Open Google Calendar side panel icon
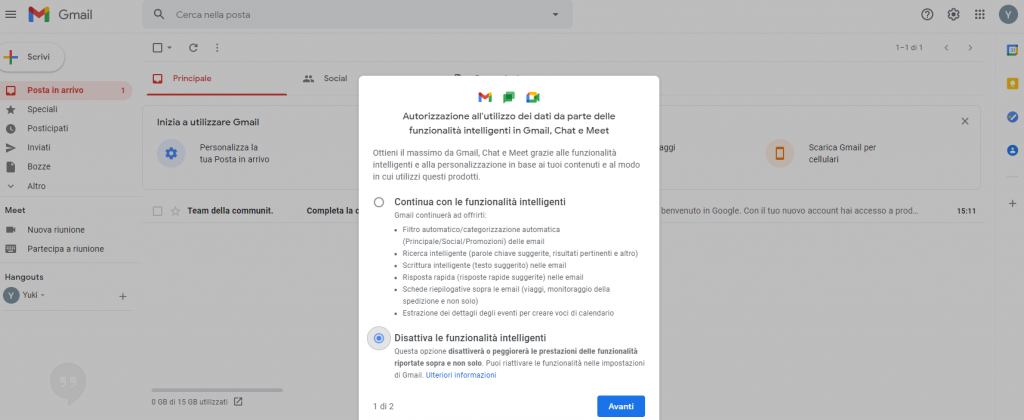This screenshot has width=1024, height=420. coord(1012,50)
